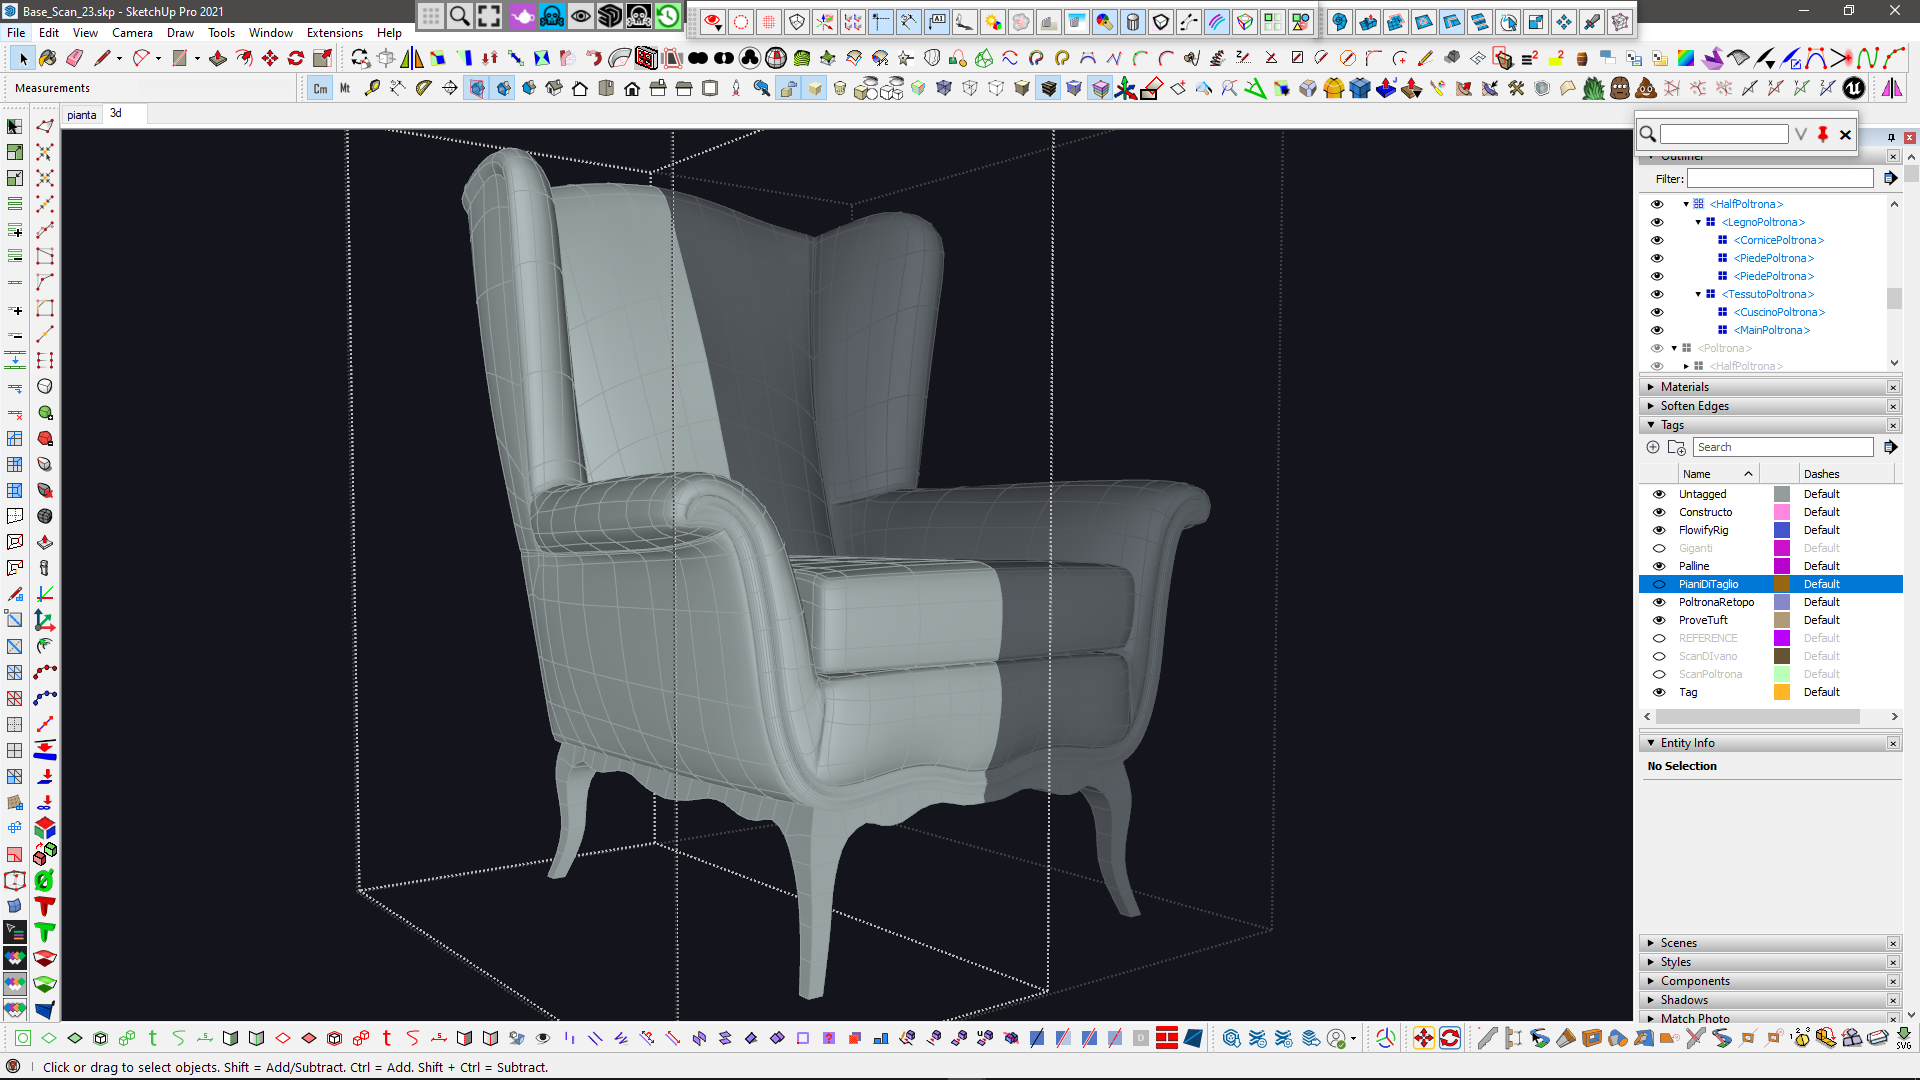This screenshot has height=1080, width=1920.
Task: Click the Cm units toolbar button
Action: 320,88
